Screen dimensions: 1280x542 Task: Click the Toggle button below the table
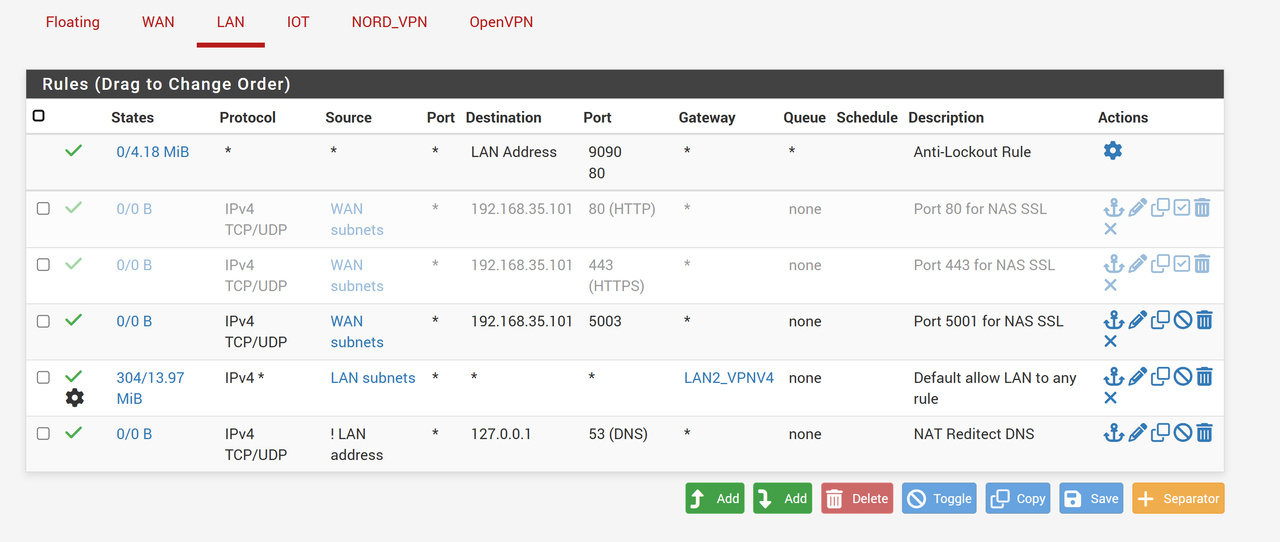(940, 498)
